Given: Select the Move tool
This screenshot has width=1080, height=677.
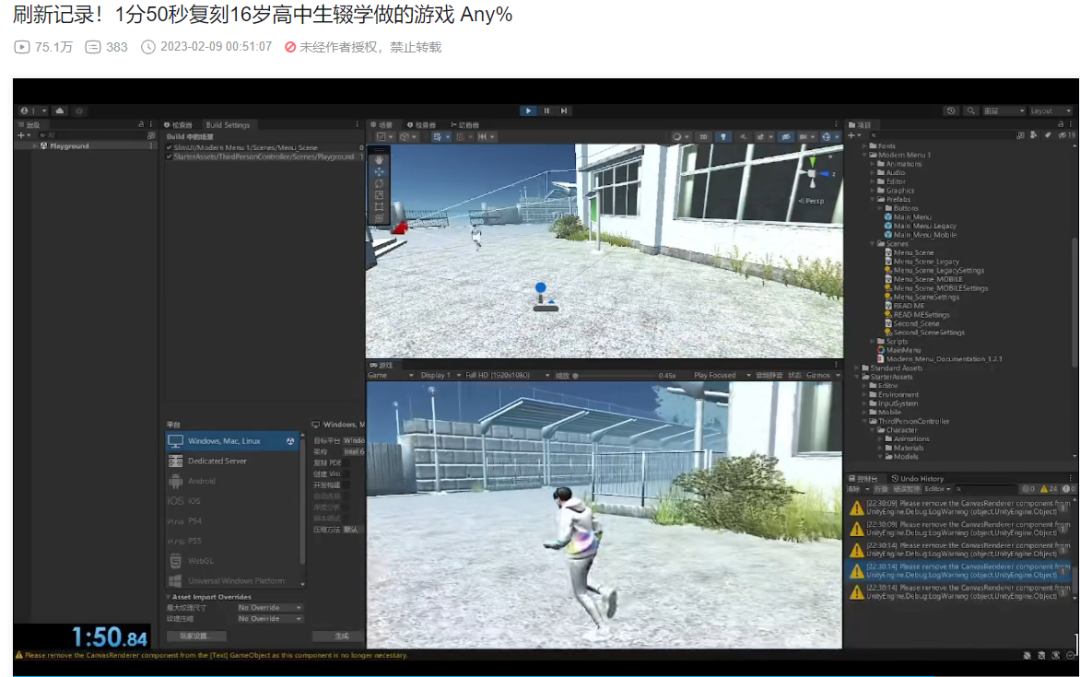Looking at the screenshot, I should [x=379, y=171].
